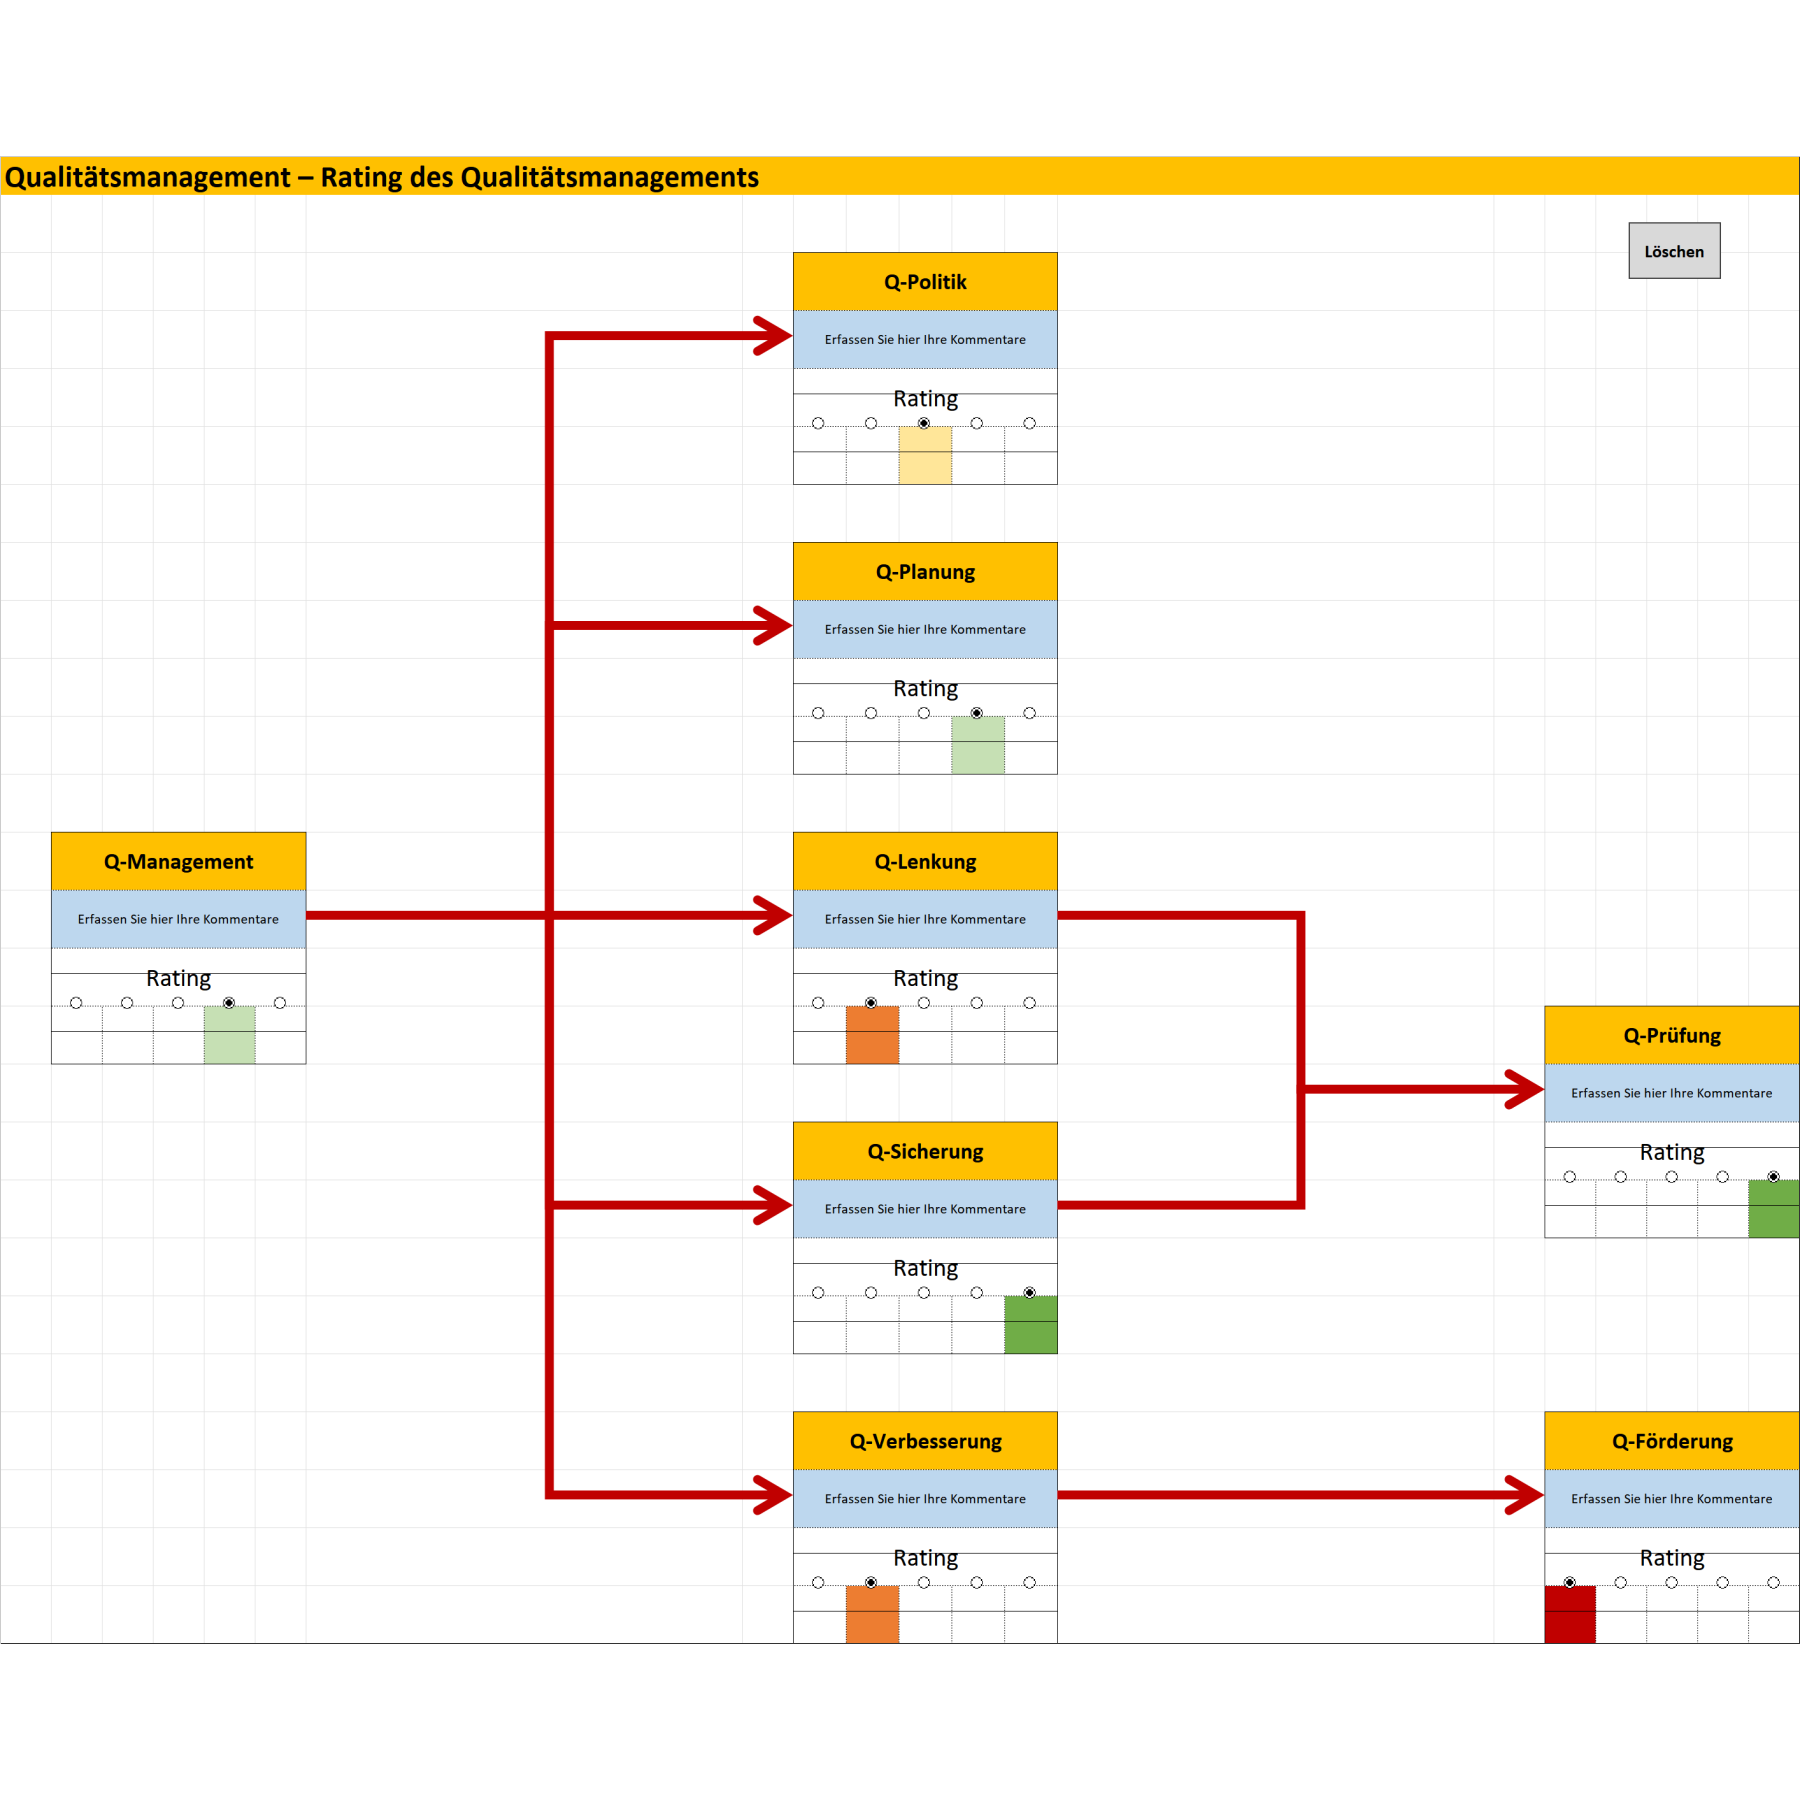Select the fourth rating radio in Q-Politik

pyautogui.click(x=977, y=423)
